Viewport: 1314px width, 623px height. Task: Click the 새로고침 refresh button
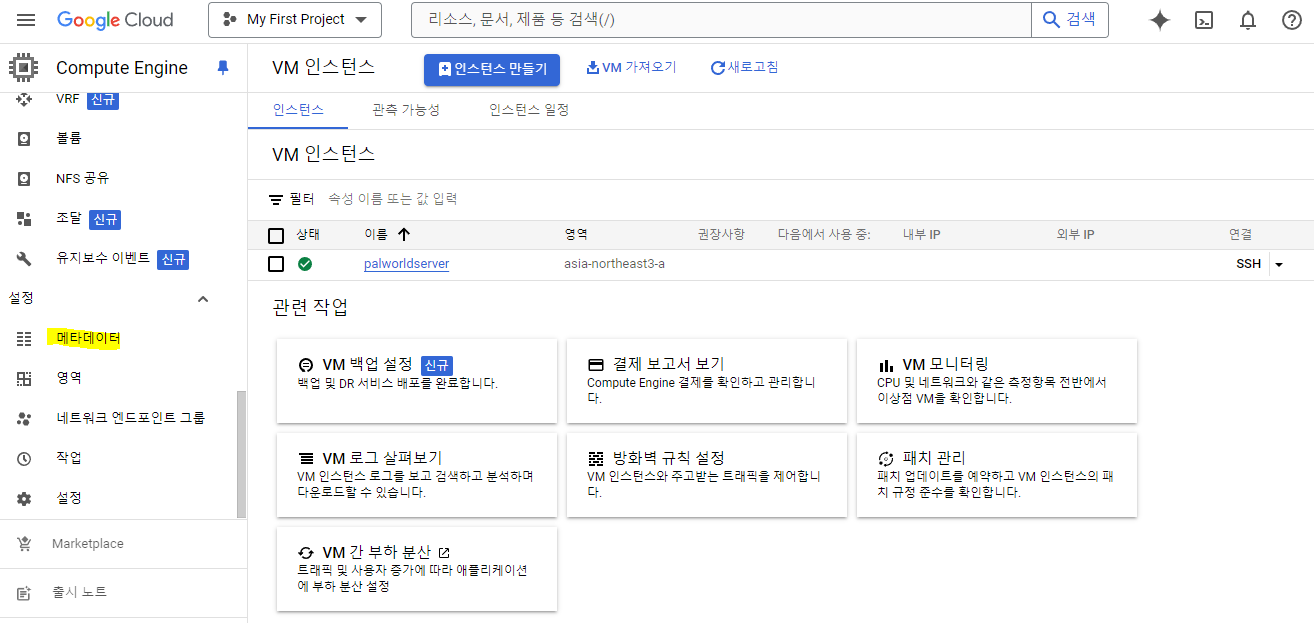[744, 68]
